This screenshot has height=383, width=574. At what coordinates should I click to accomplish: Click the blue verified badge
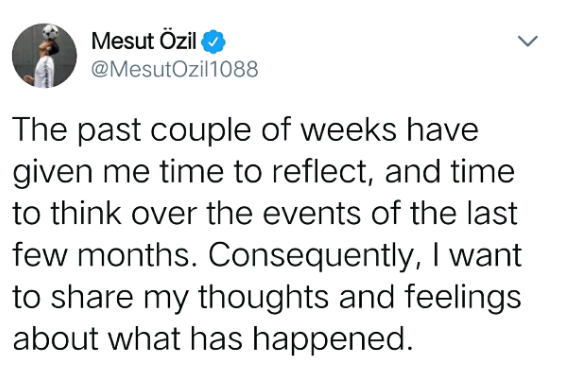pyautogui.click(x=214, y=41)
